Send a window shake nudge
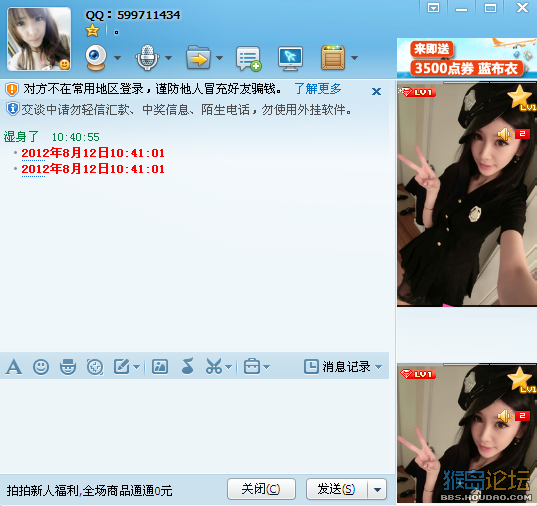The image size is (537, 506). click(x=95, y=367)
